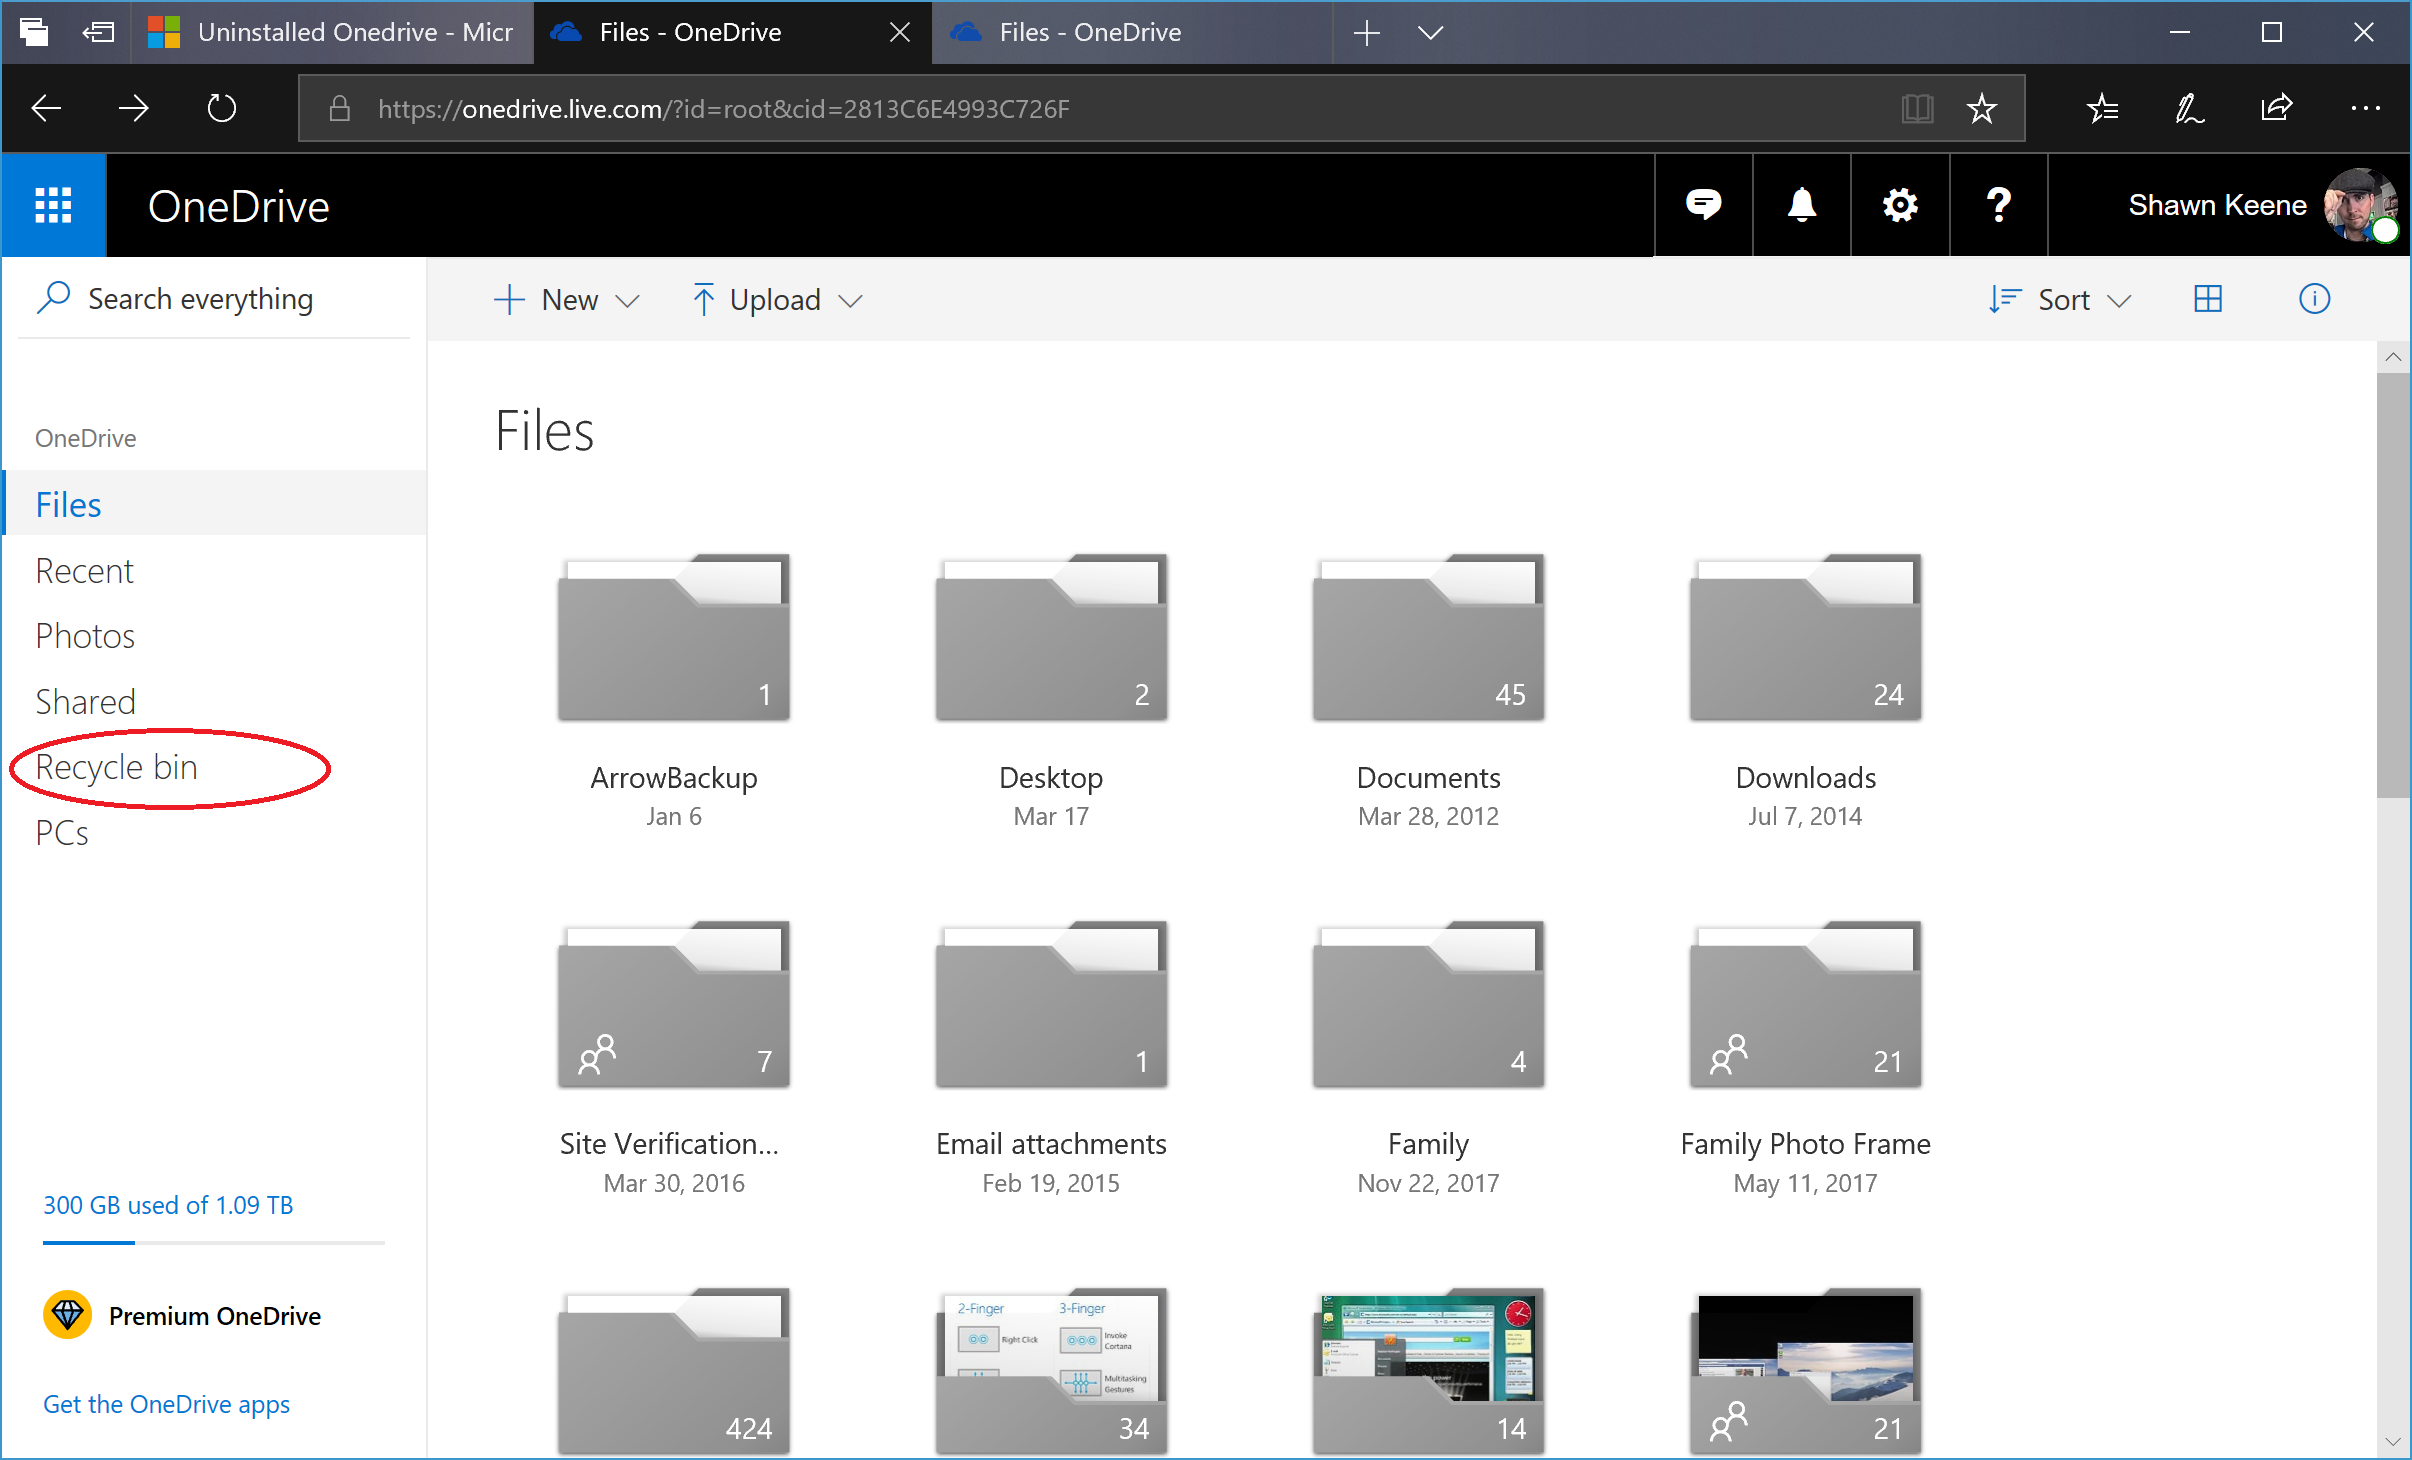Switch to Uninstalled Onedrive tab
This screenshot has height=1460, width=2412.
(x=332, y=33)
